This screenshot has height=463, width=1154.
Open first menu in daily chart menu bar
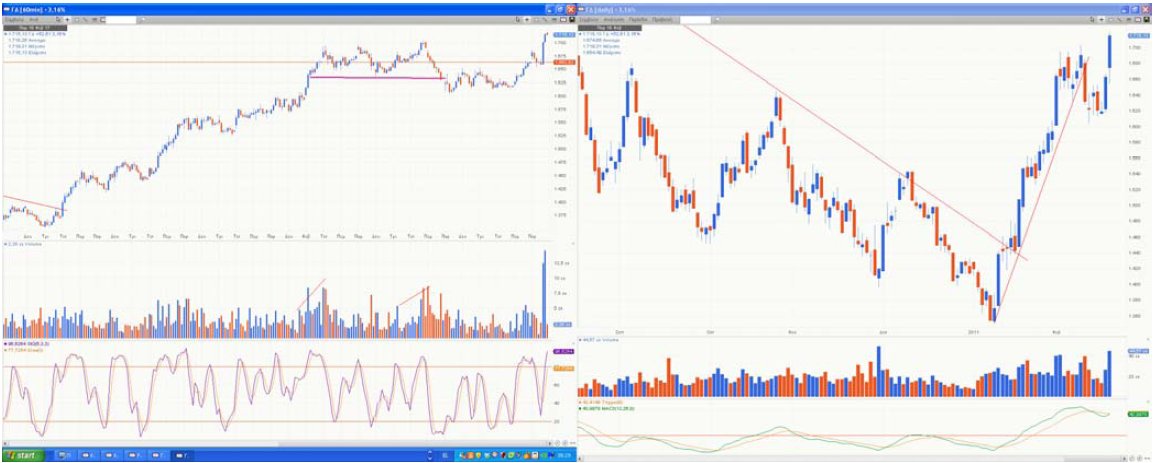click(591, 19)
